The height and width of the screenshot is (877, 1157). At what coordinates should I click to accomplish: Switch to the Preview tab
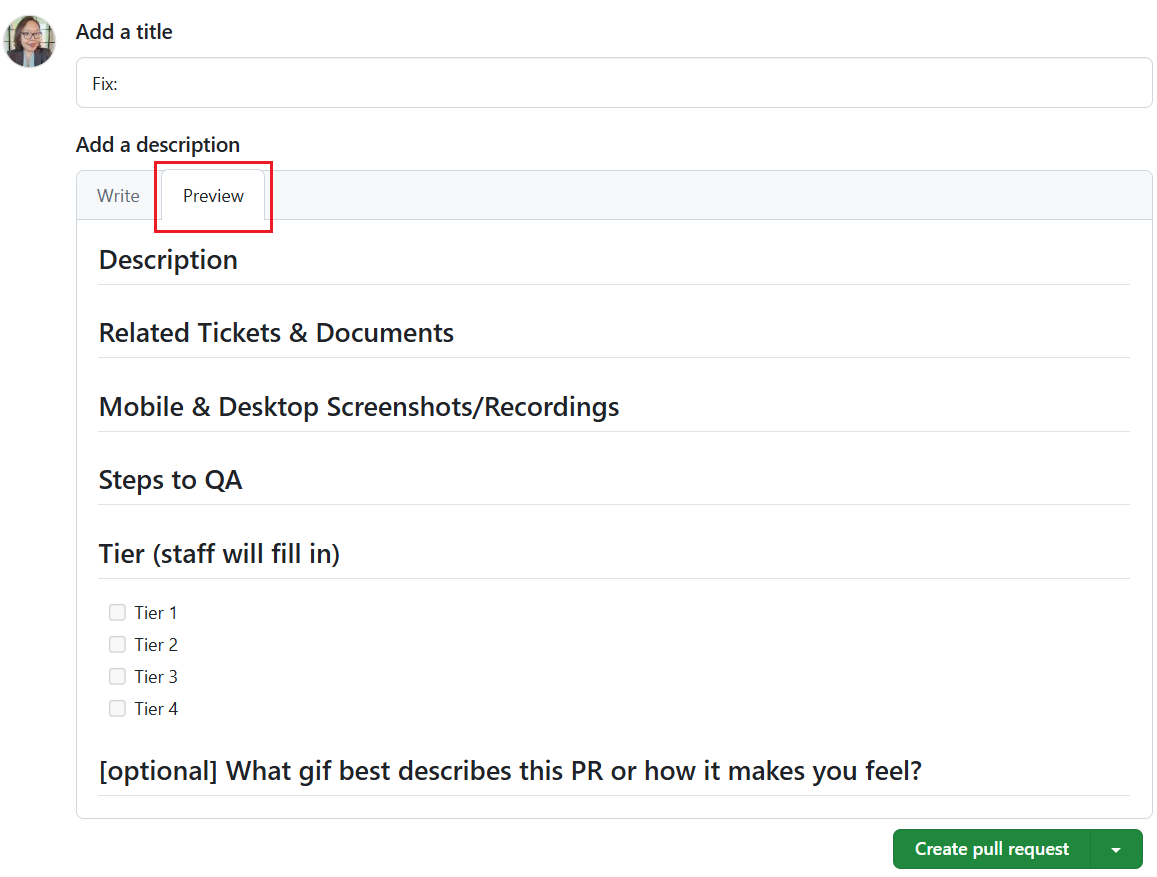[212, 195]
